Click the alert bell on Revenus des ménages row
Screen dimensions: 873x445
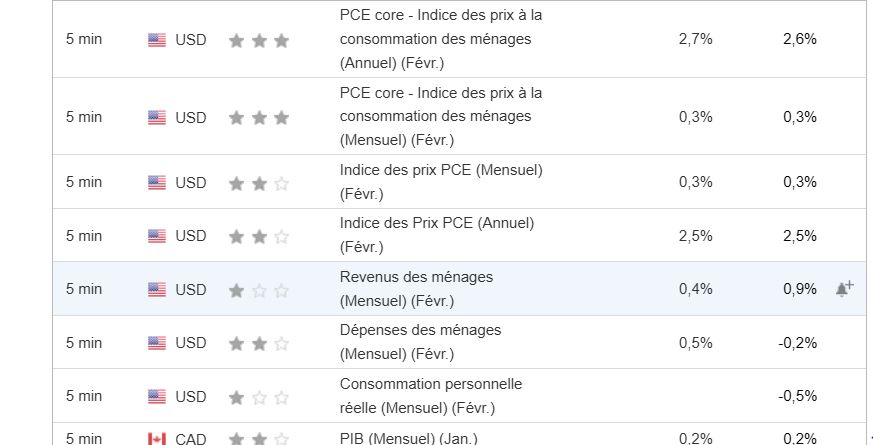coord(844,289)
